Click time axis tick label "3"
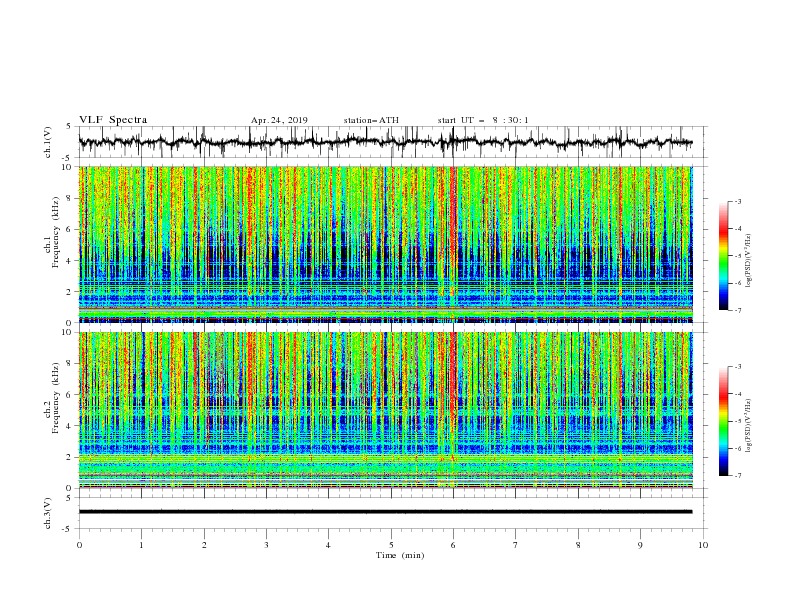This screenshot has height=612, width=792. 266,545
